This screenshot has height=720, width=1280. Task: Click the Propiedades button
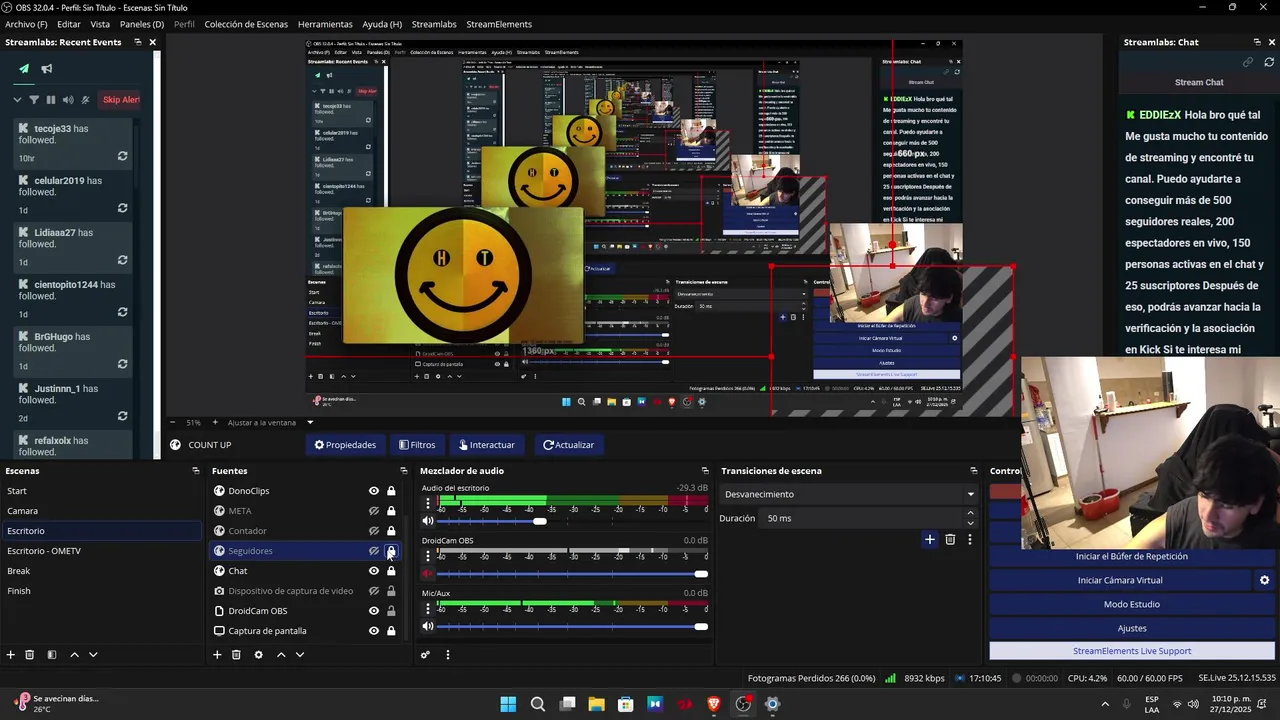(x=345, y=445)
